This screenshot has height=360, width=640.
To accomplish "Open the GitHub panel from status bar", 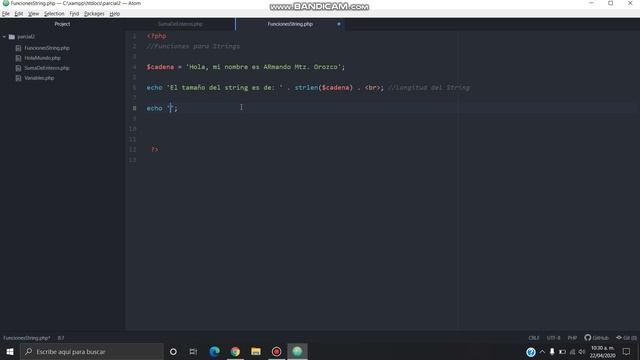I will 596,338.
